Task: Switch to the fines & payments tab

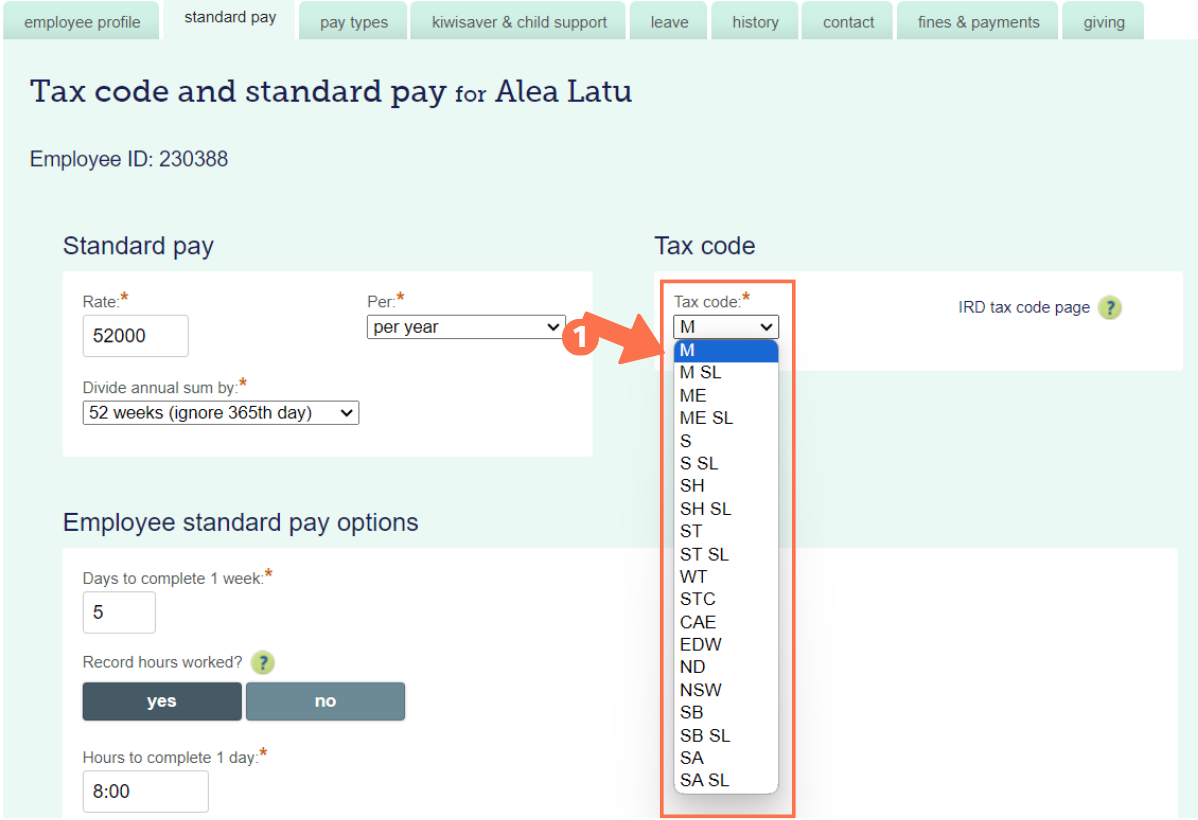Action: pos(977,20)
